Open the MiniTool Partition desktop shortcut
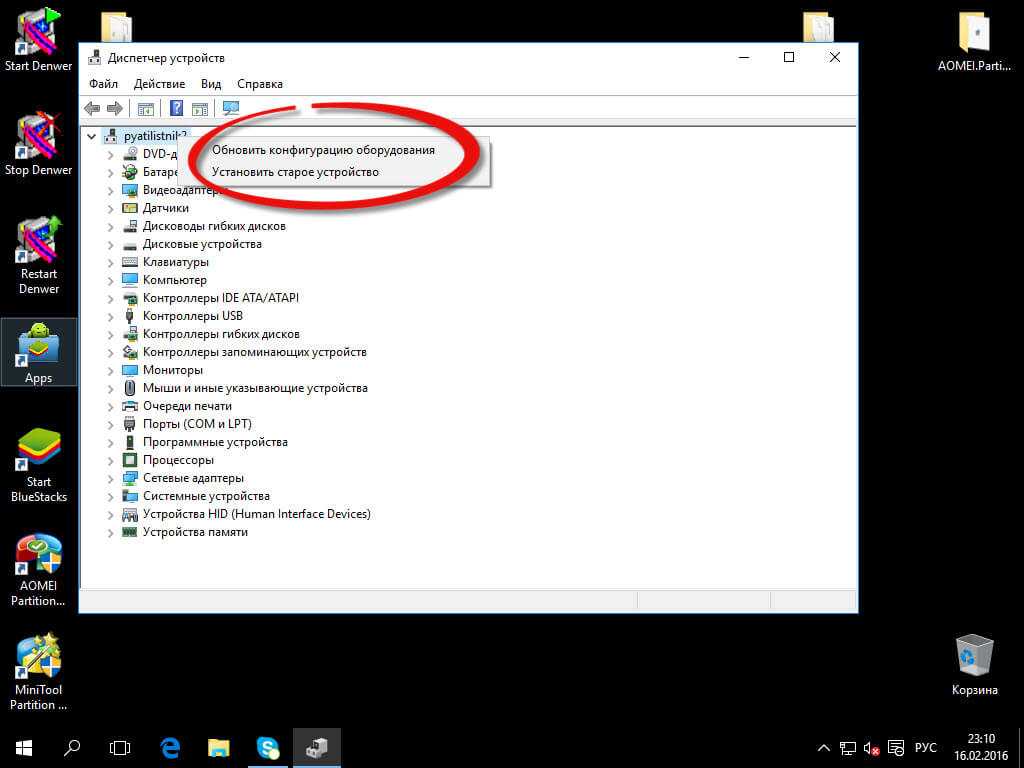Image resolution: width=1024 pixels, height=768 pixels. pos(38,671)
